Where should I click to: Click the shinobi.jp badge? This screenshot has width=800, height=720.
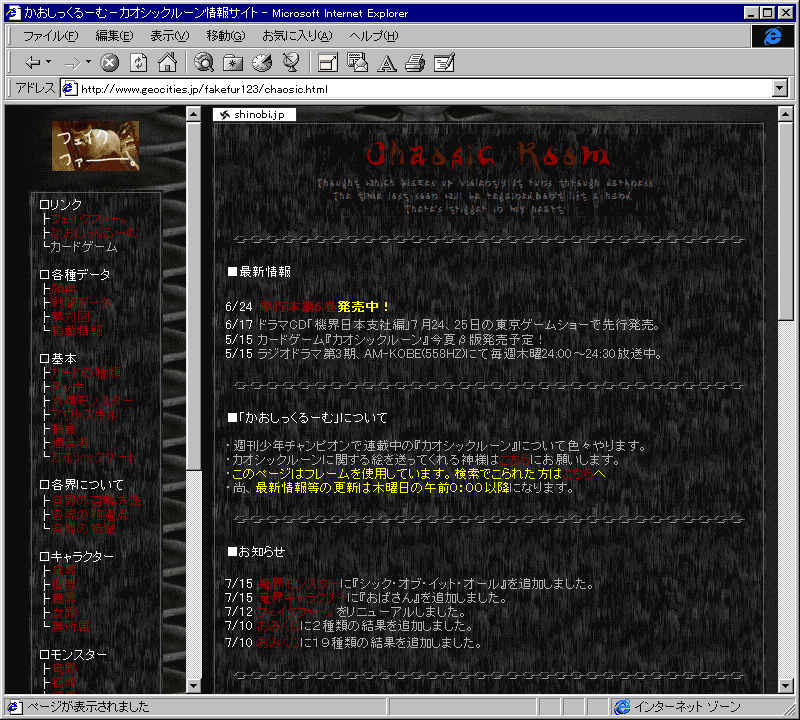(x=254, y=114)
